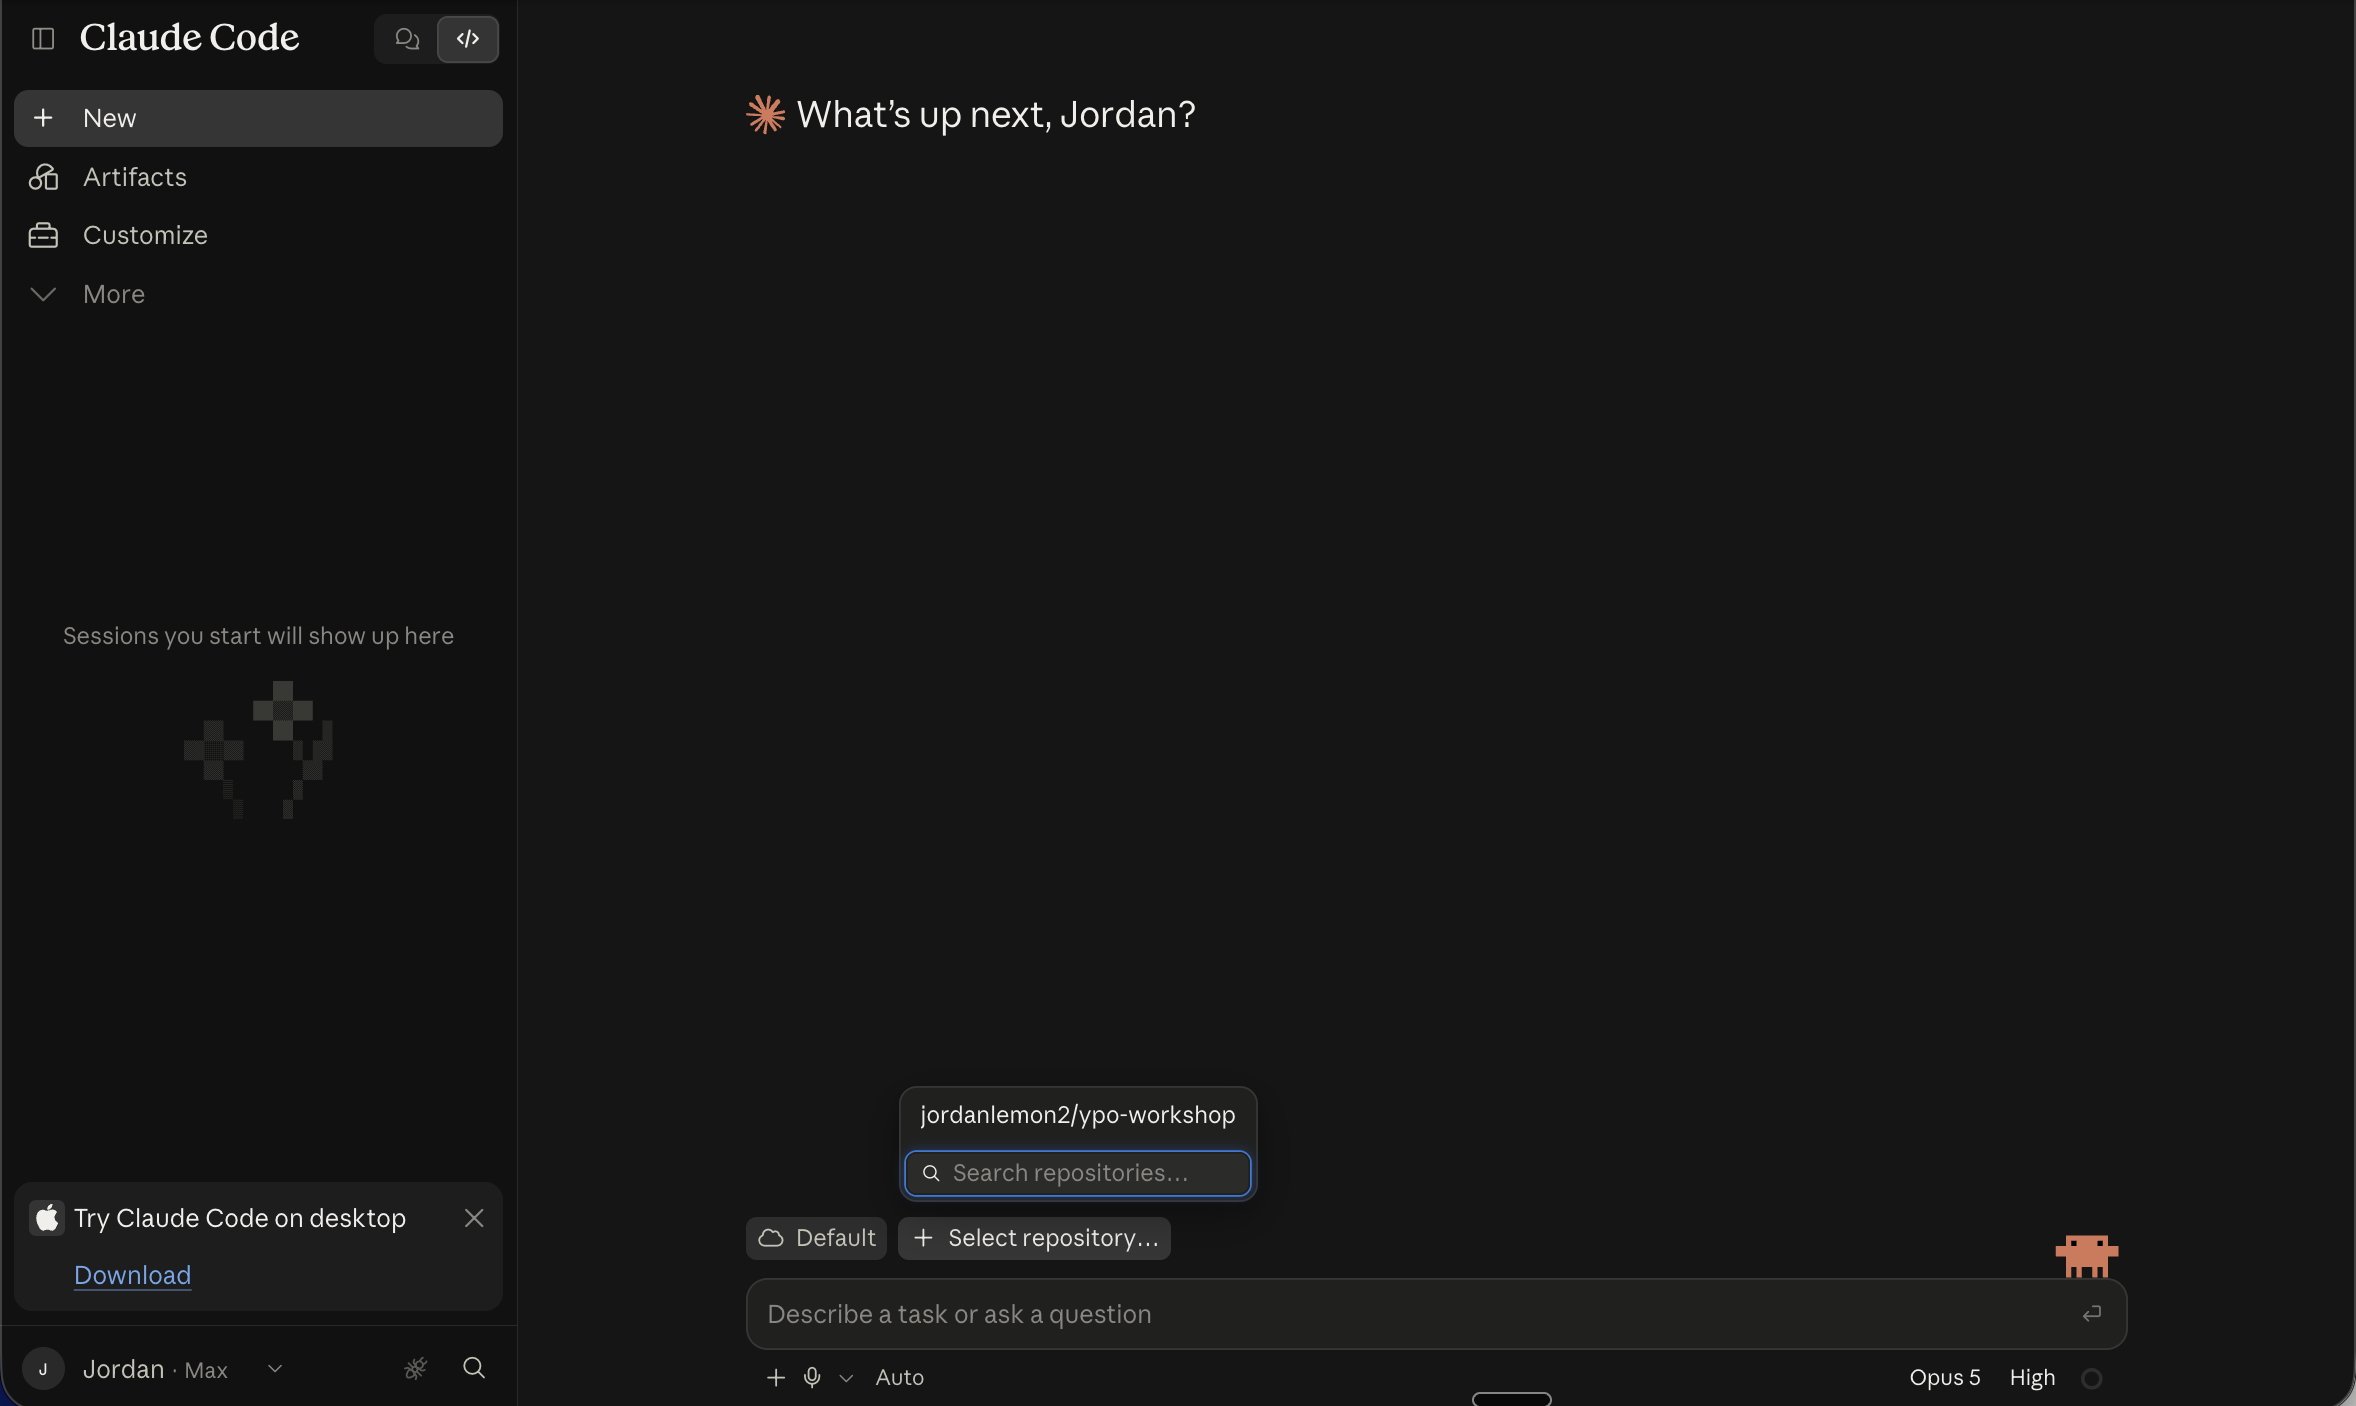Start voice input with microphone icon
The image size is (2356, 1406).
pyautogui.click(x=812, y=1377)
